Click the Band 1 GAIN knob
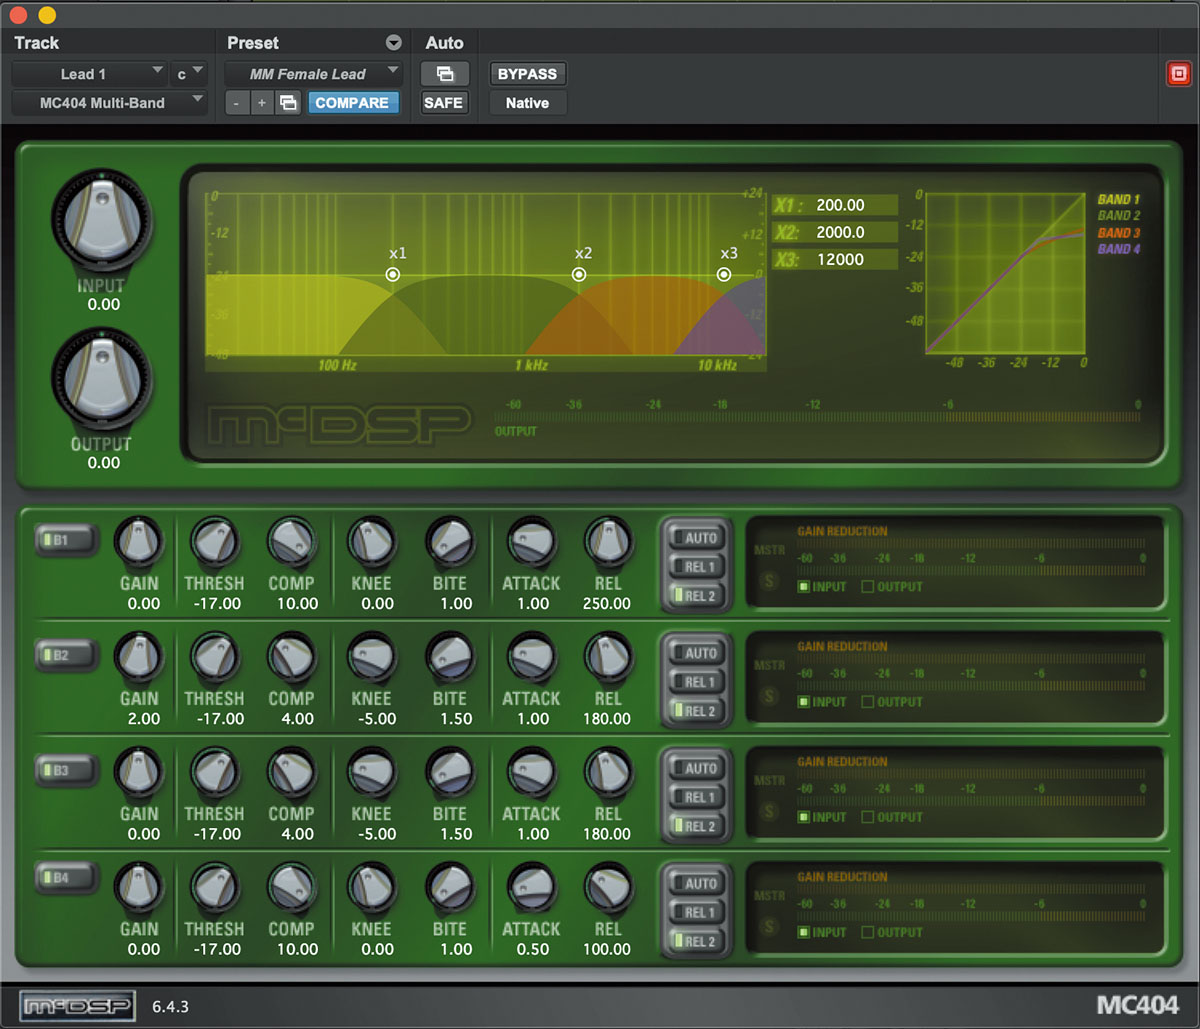Viewport: 1200px width, 1029px height. point(139,541)
